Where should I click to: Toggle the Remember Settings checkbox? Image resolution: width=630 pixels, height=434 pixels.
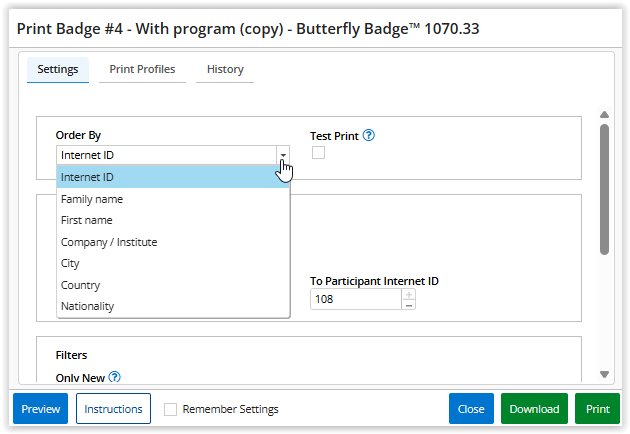[x=171, y=409]
